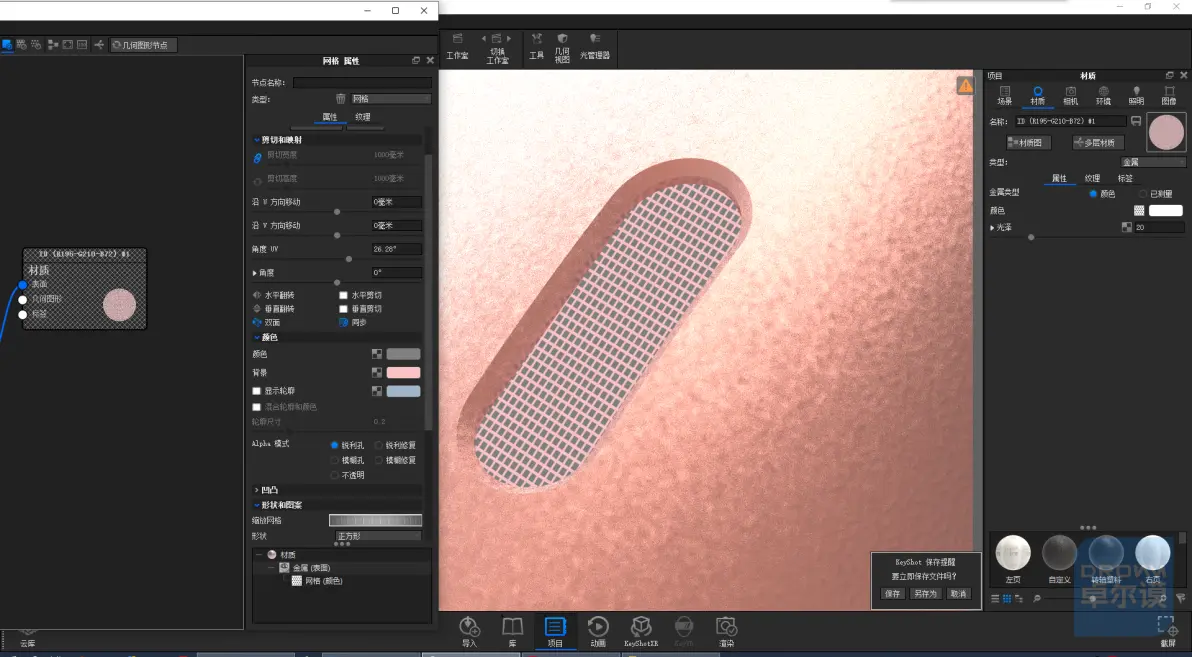Click the 另存为 button in save reminder
This screenshot has width=1192, height=657.
click(925, 594)
